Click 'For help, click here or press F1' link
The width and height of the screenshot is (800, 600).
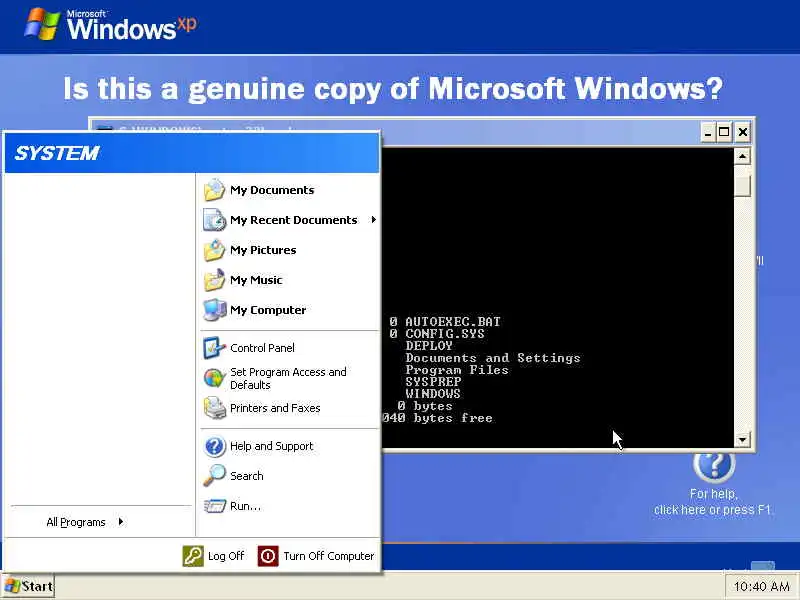pos(713,502)
